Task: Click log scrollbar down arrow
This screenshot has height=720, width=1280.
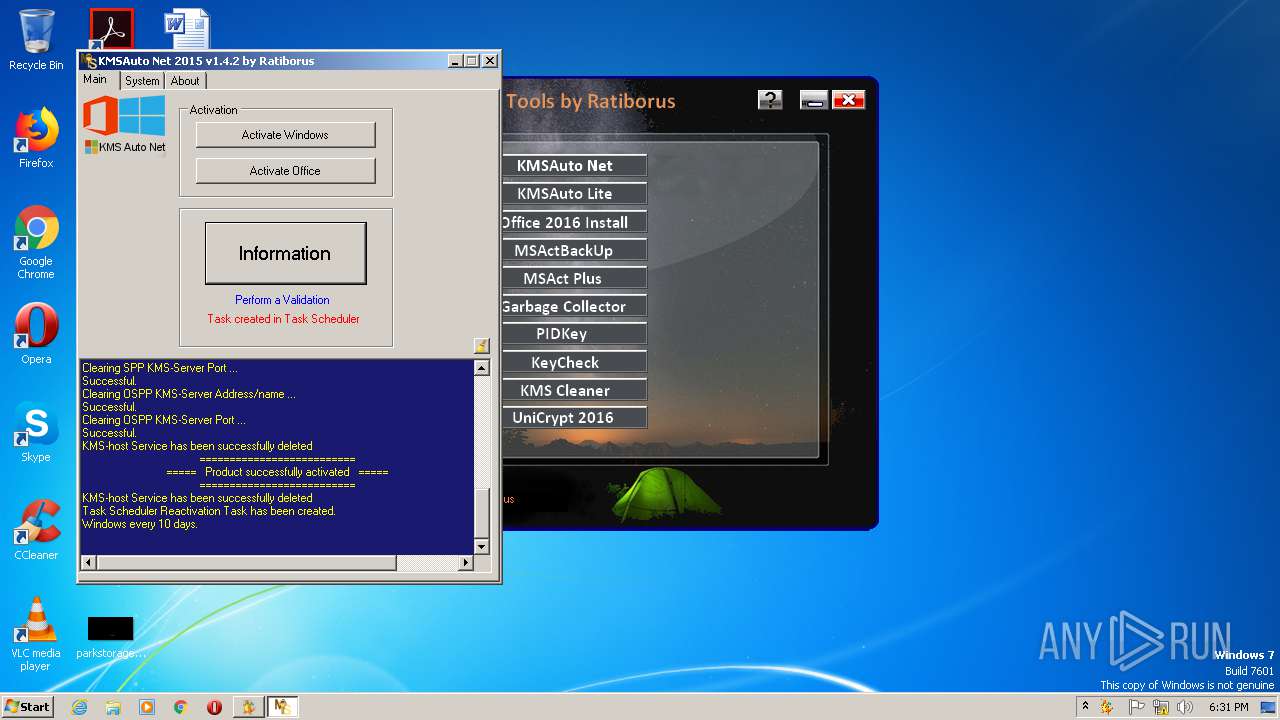Action: tap(482, 546)
